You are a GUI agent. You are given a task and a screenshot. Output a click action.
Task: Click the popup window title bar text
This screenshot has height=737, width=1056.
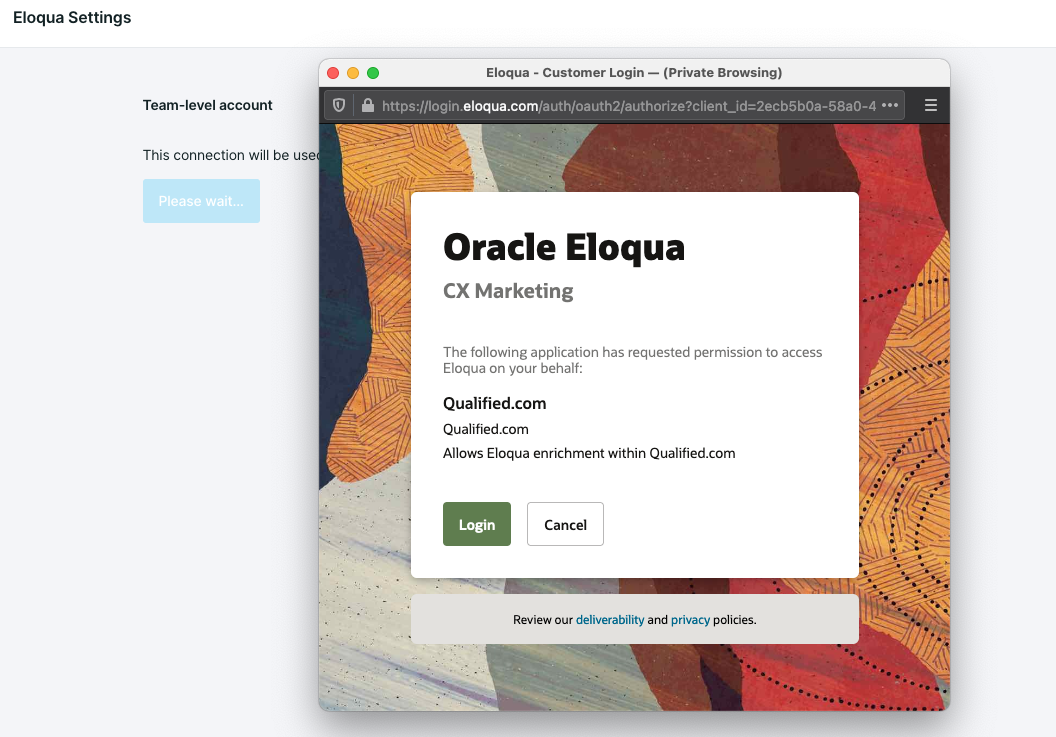point(634,73)
